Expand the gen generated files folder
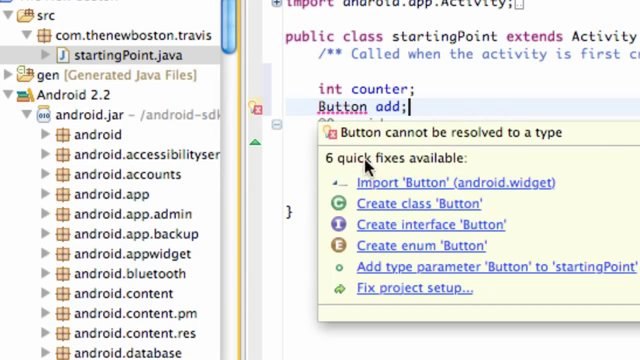This screenshot has width=640, height=360. point(8,75)
